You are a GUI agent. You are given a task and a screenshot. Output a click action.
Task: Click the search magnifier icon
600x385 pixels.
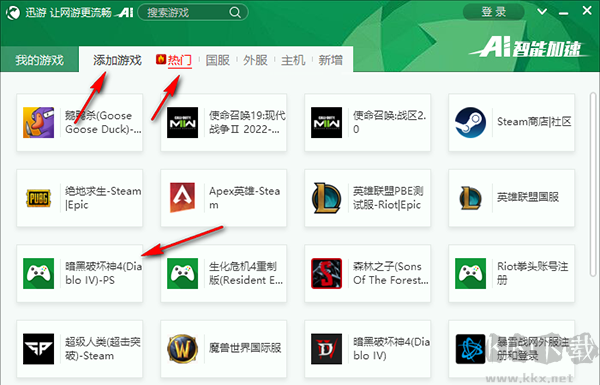[x=235, y=13]
